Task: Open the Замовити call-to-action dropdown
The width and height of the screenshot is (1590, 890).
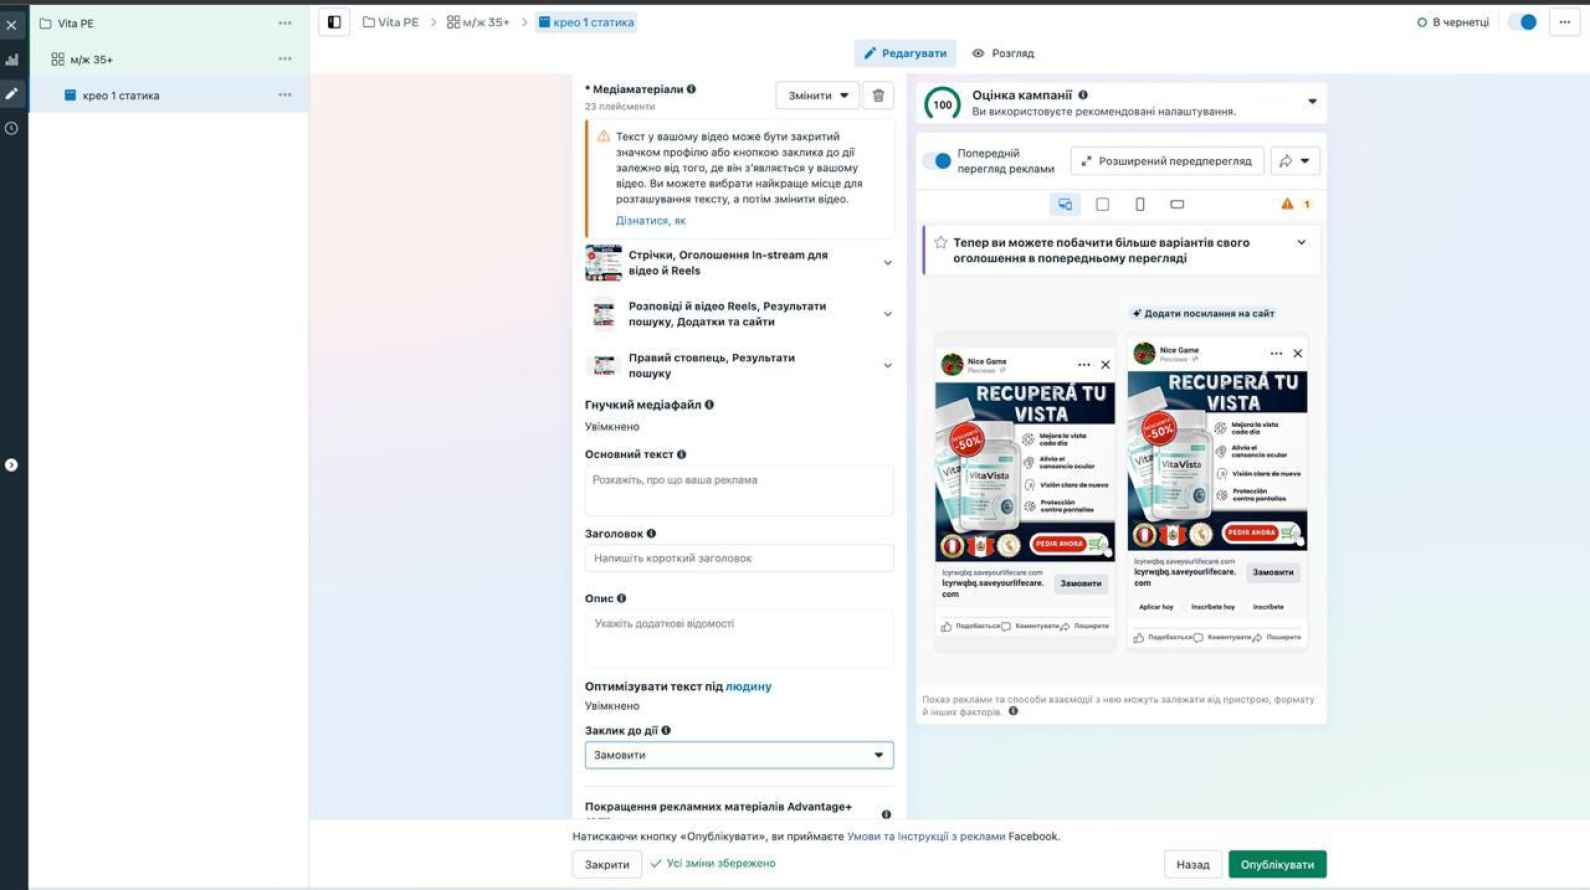Action: coord(738,755)
